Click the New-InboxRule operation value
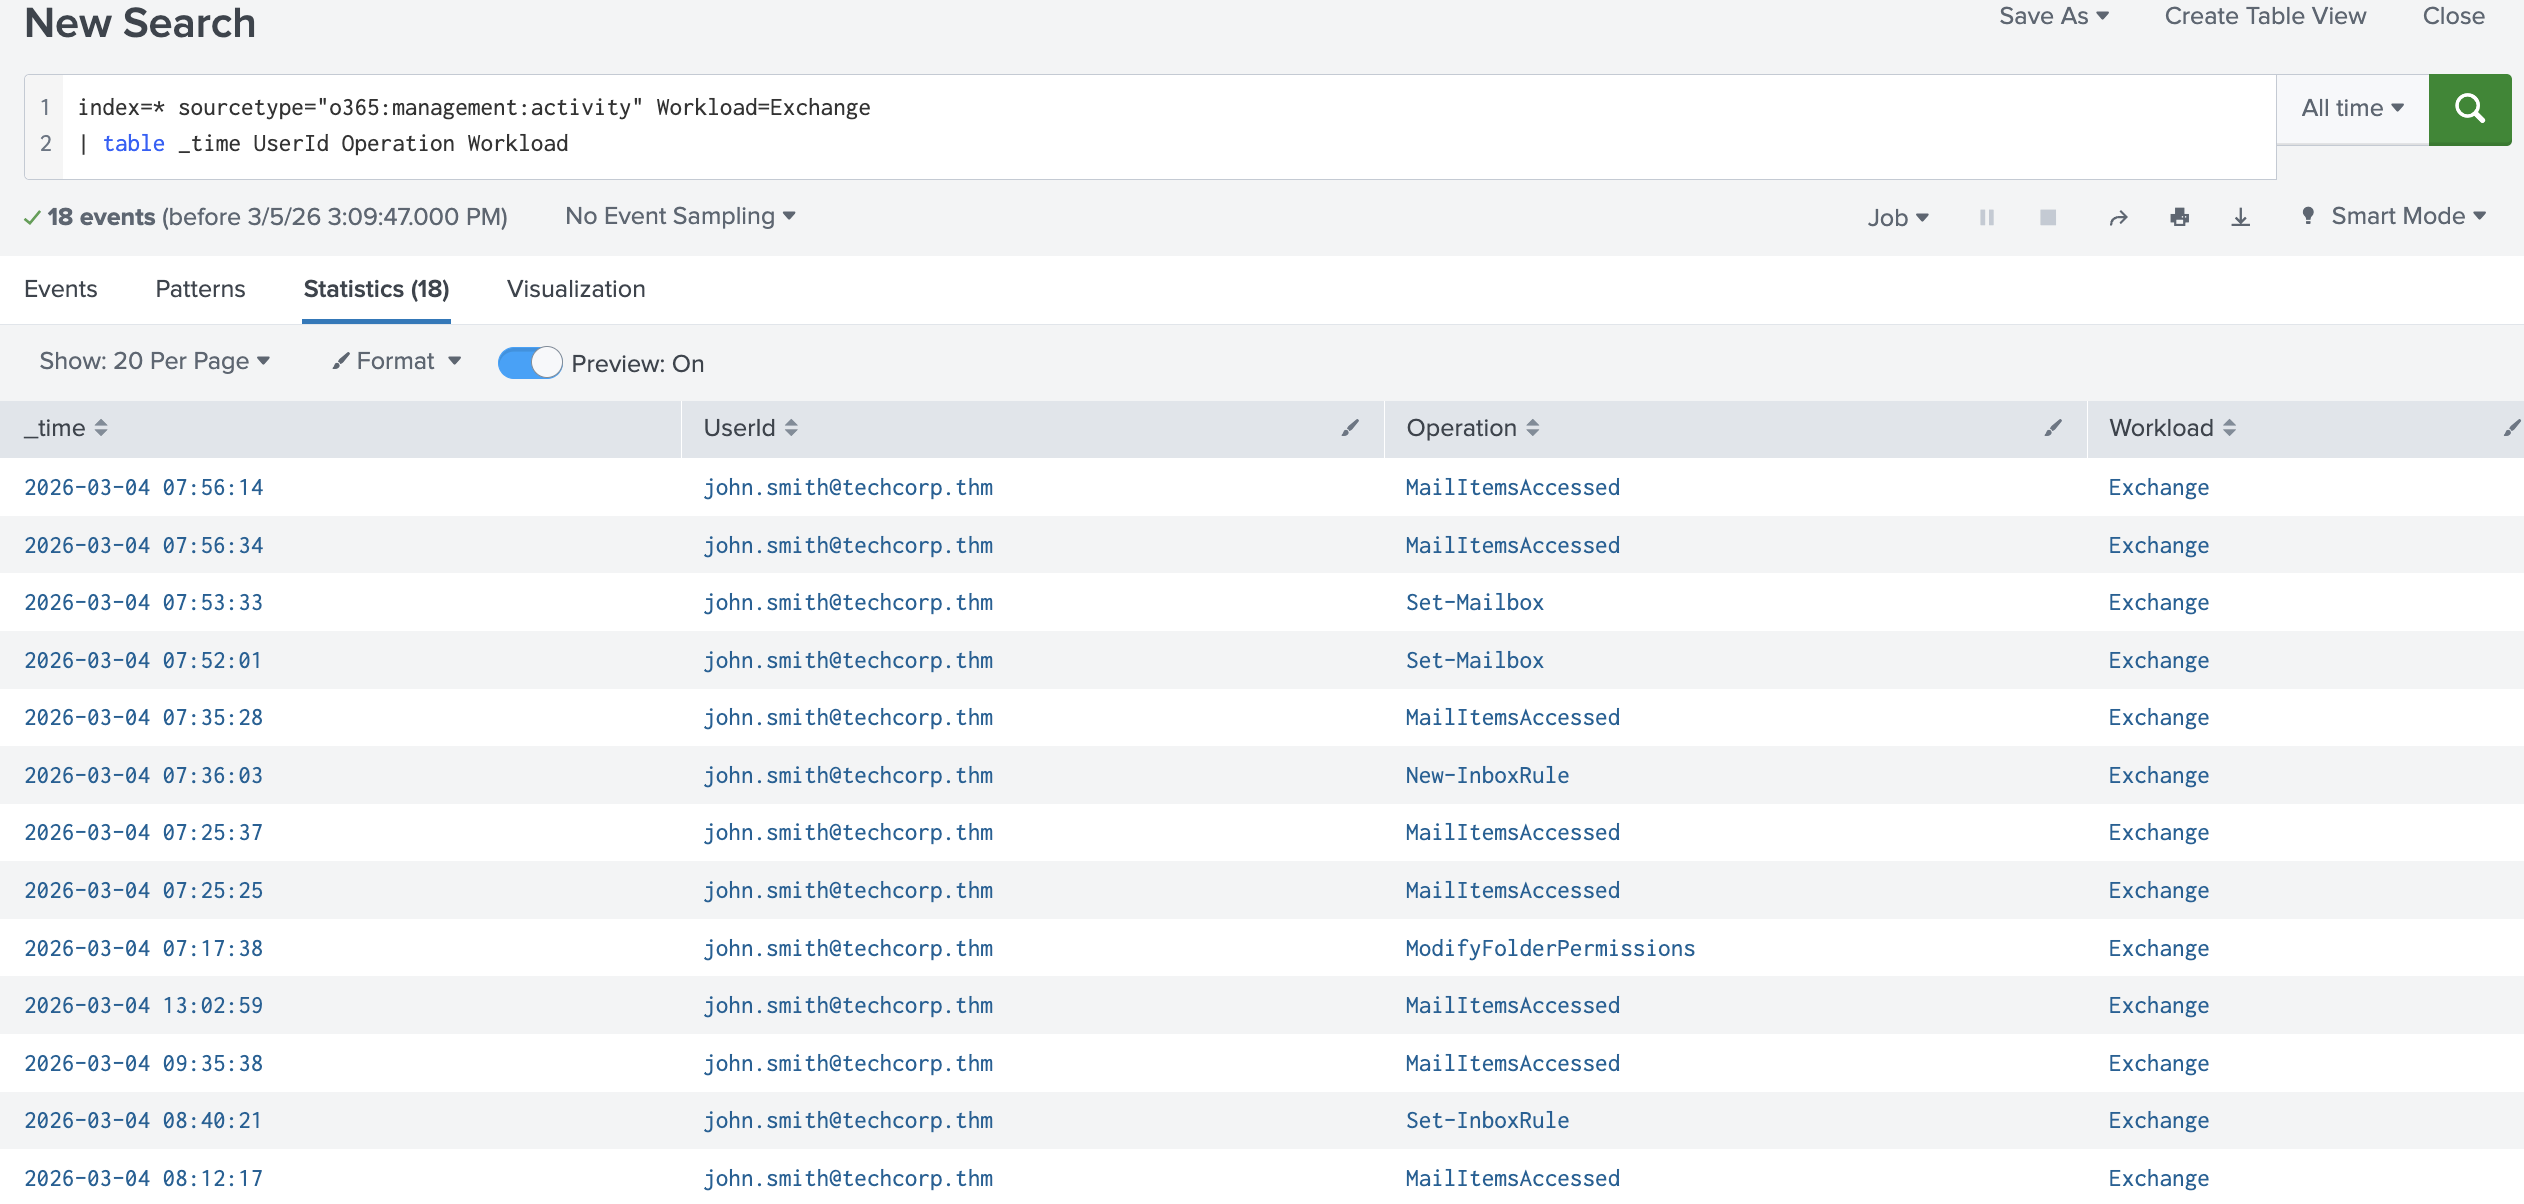 pyautogui.click(x=1488, y=775)
